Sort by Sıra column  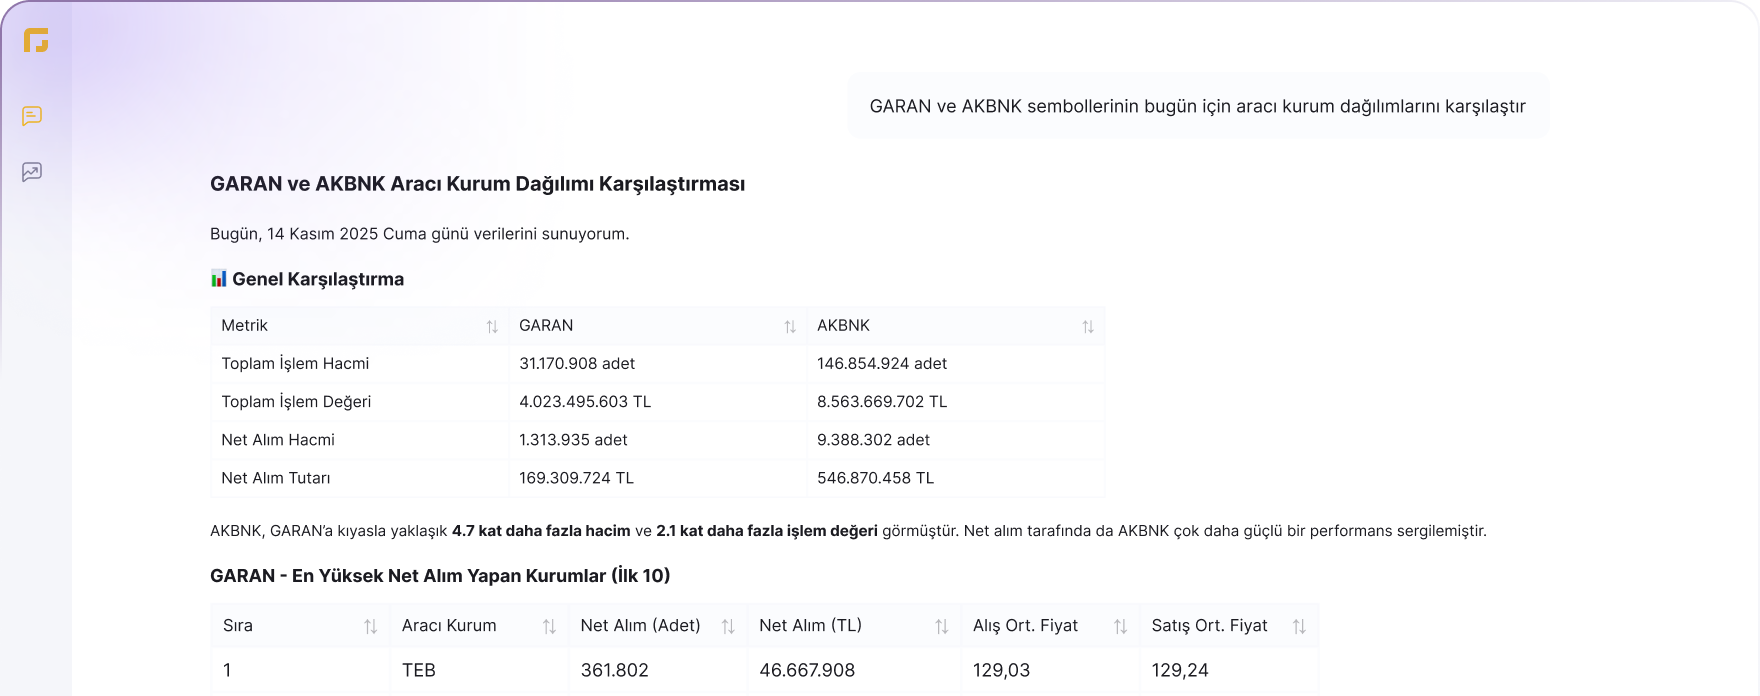(371, 627)
